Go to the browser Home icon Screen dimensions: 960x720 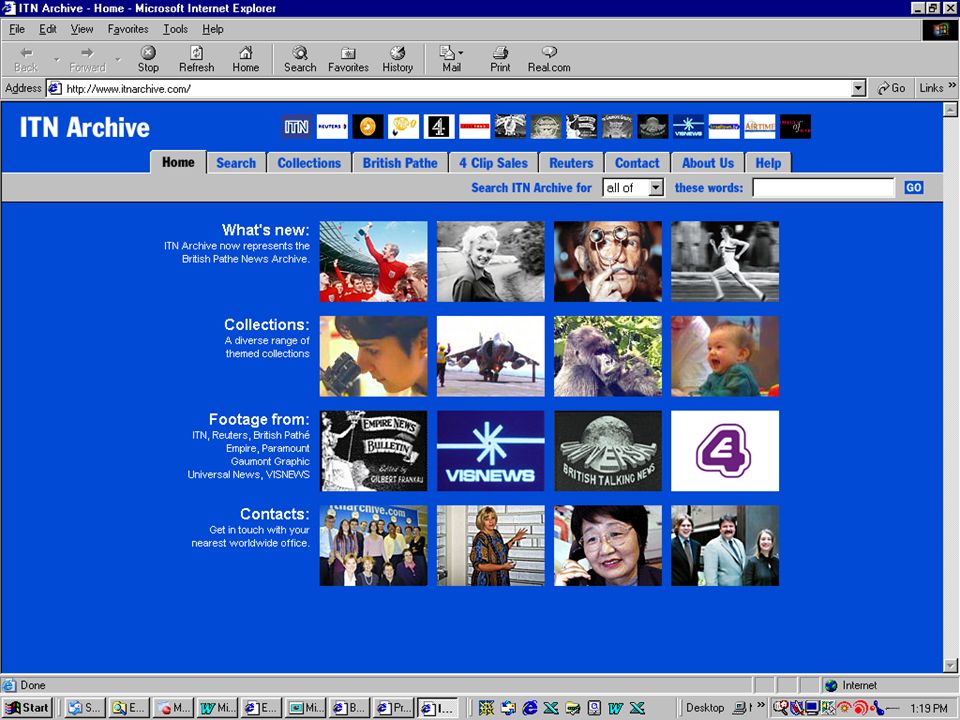pos(246,59)
